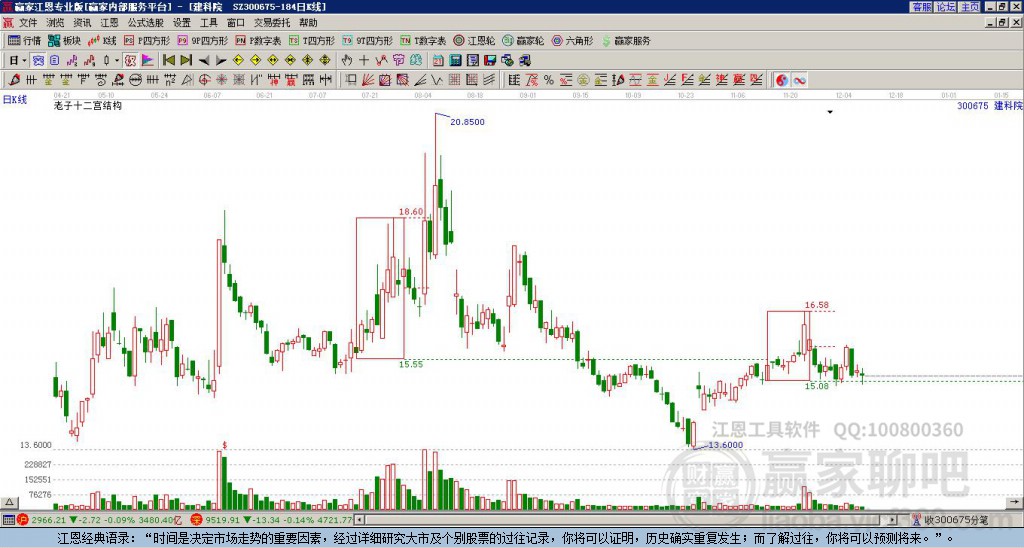Open the T四方形 tool
Screen dimensions: 1024x548
[x=312, y=40]
